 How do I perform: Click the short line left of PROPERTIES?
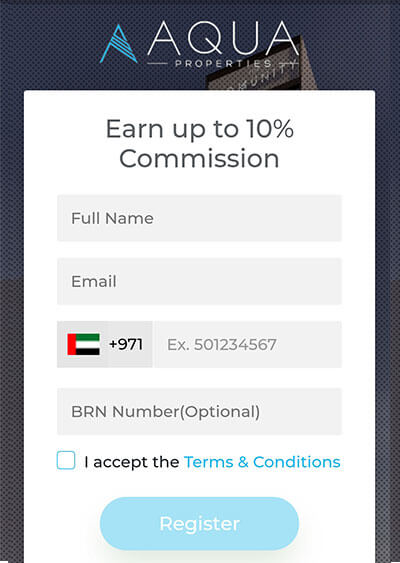click(158, 64)
